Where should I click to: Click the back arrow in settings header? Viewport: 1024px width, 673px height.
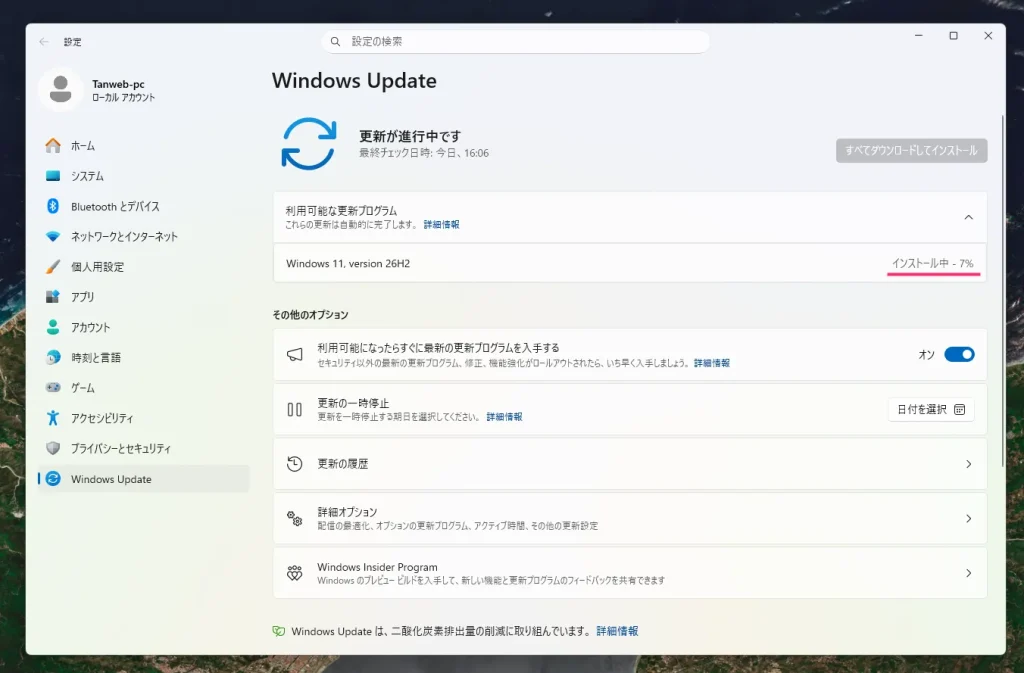[44, 42]
